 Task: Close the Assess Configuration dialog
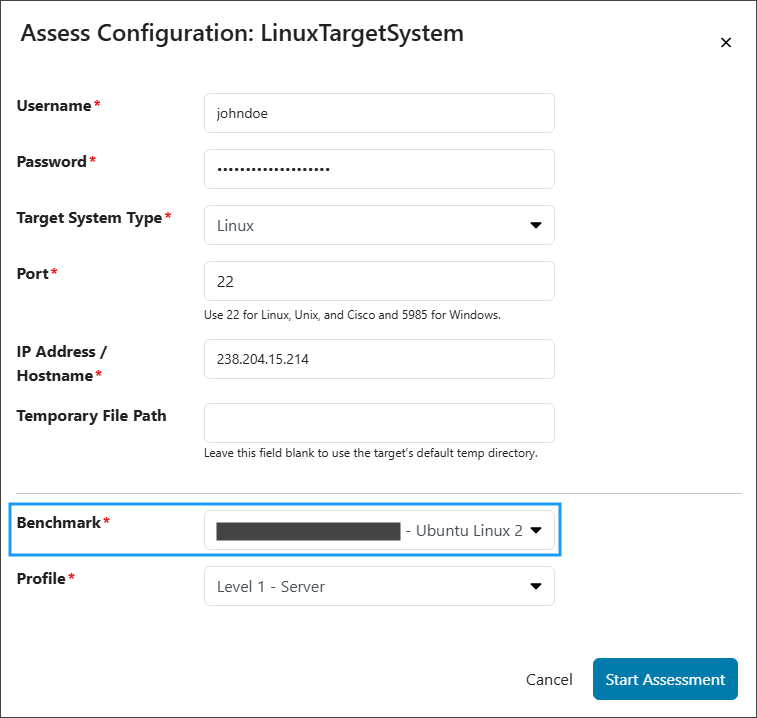tap(726, 42)
